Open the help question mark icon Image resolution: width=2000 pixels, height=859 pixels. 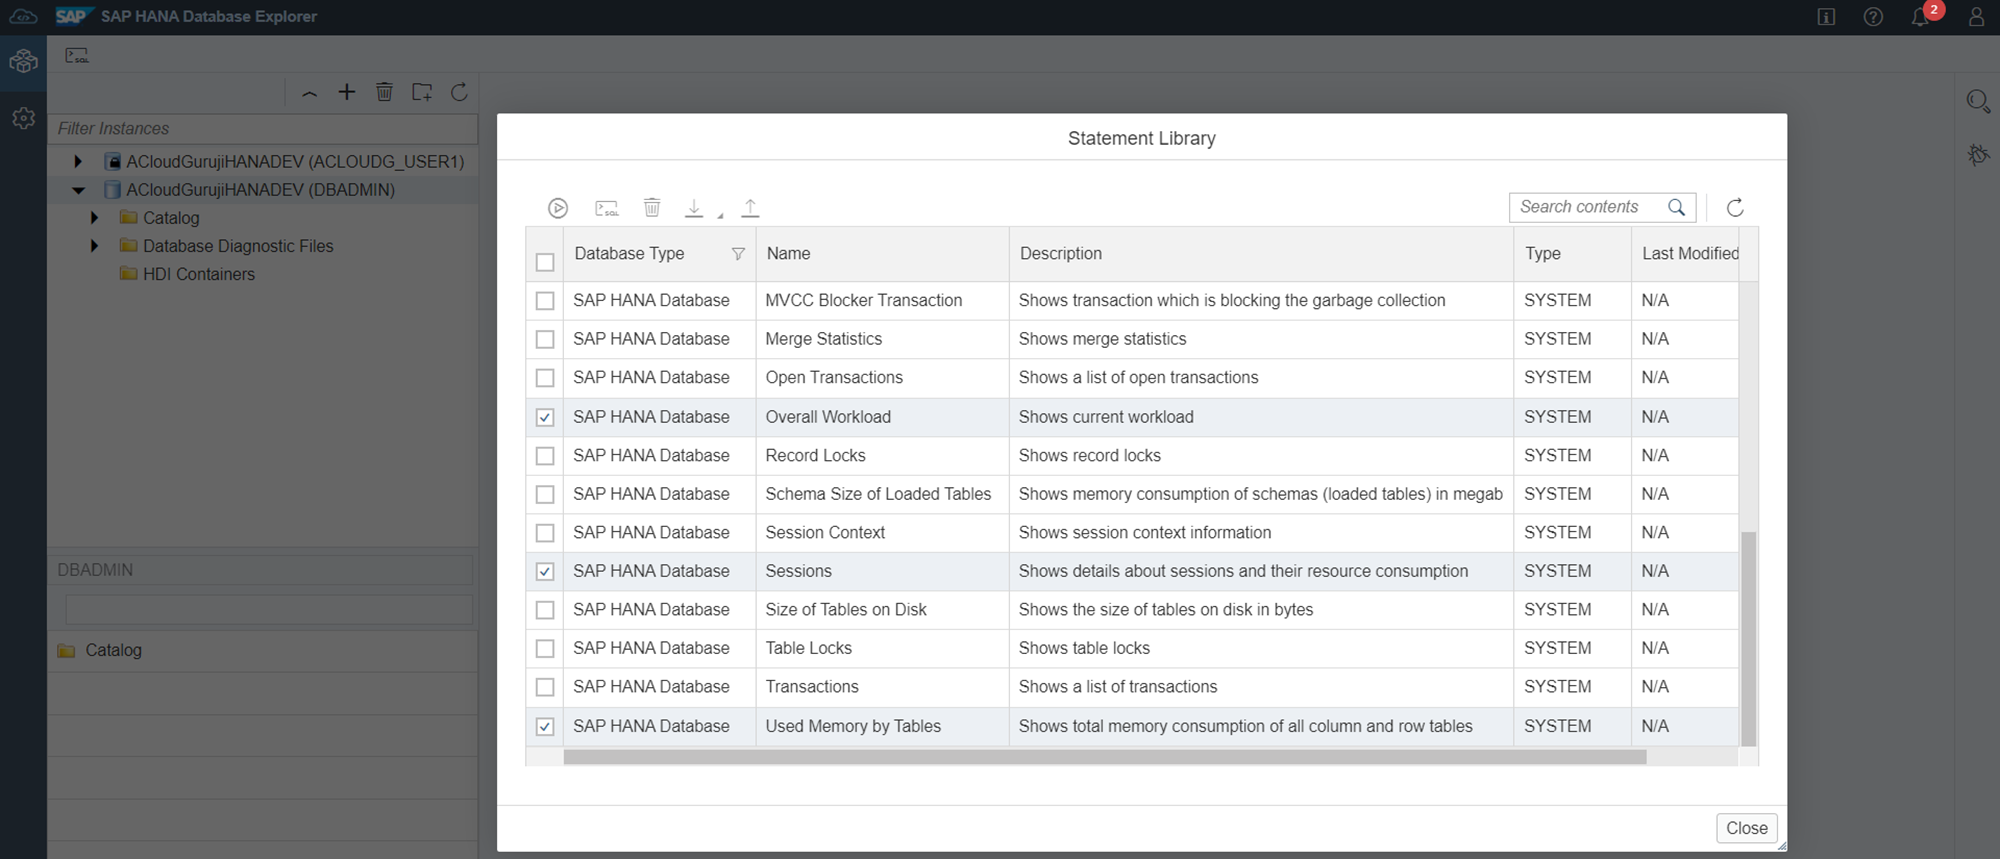click(x=1873, y=17)
